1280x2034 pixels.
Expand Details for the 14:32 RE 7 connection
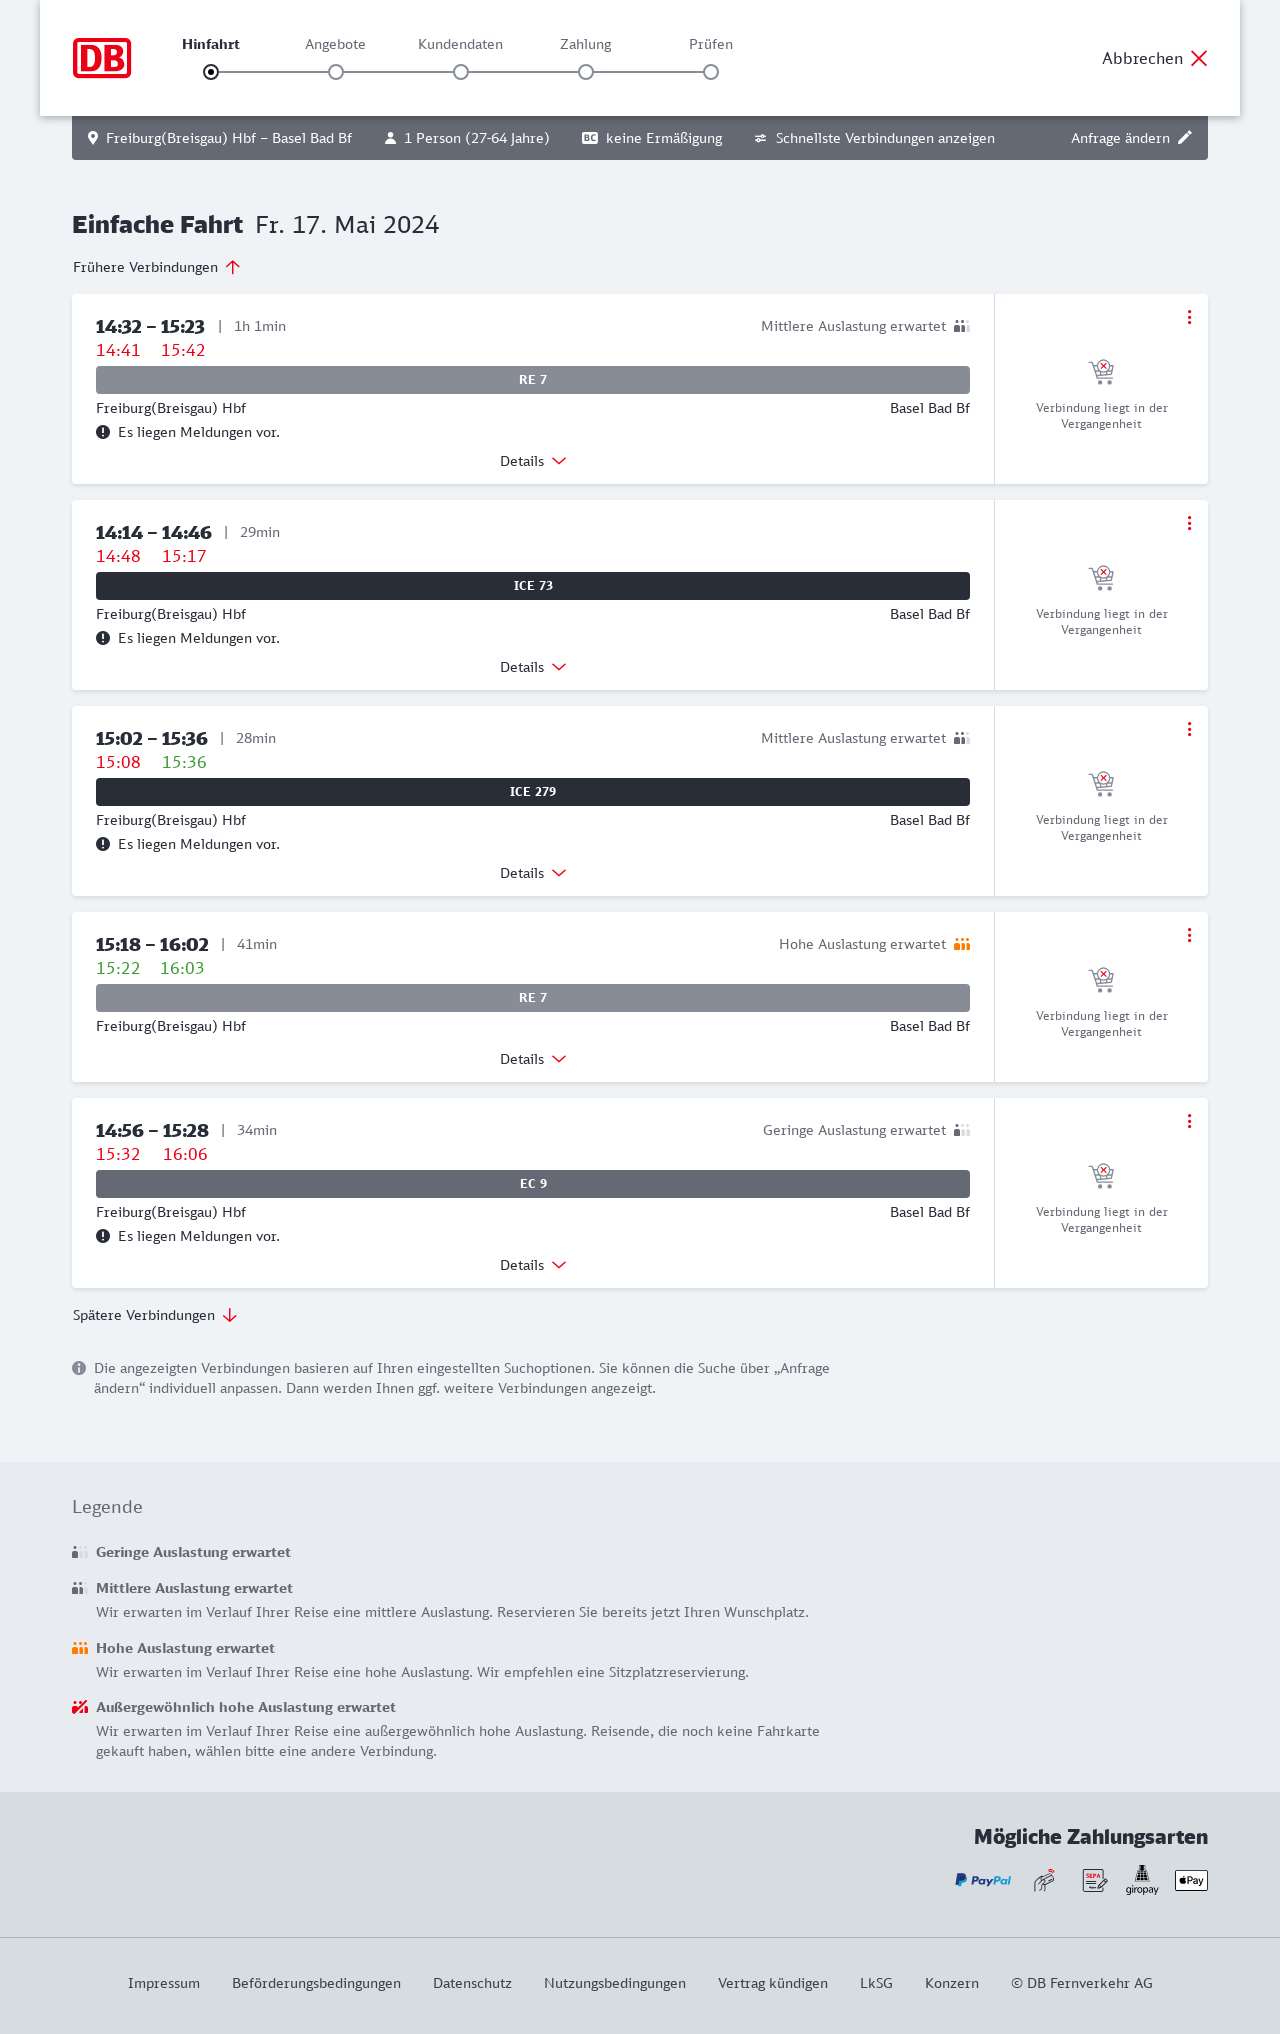pyautogui.click(x=533, y=461)
